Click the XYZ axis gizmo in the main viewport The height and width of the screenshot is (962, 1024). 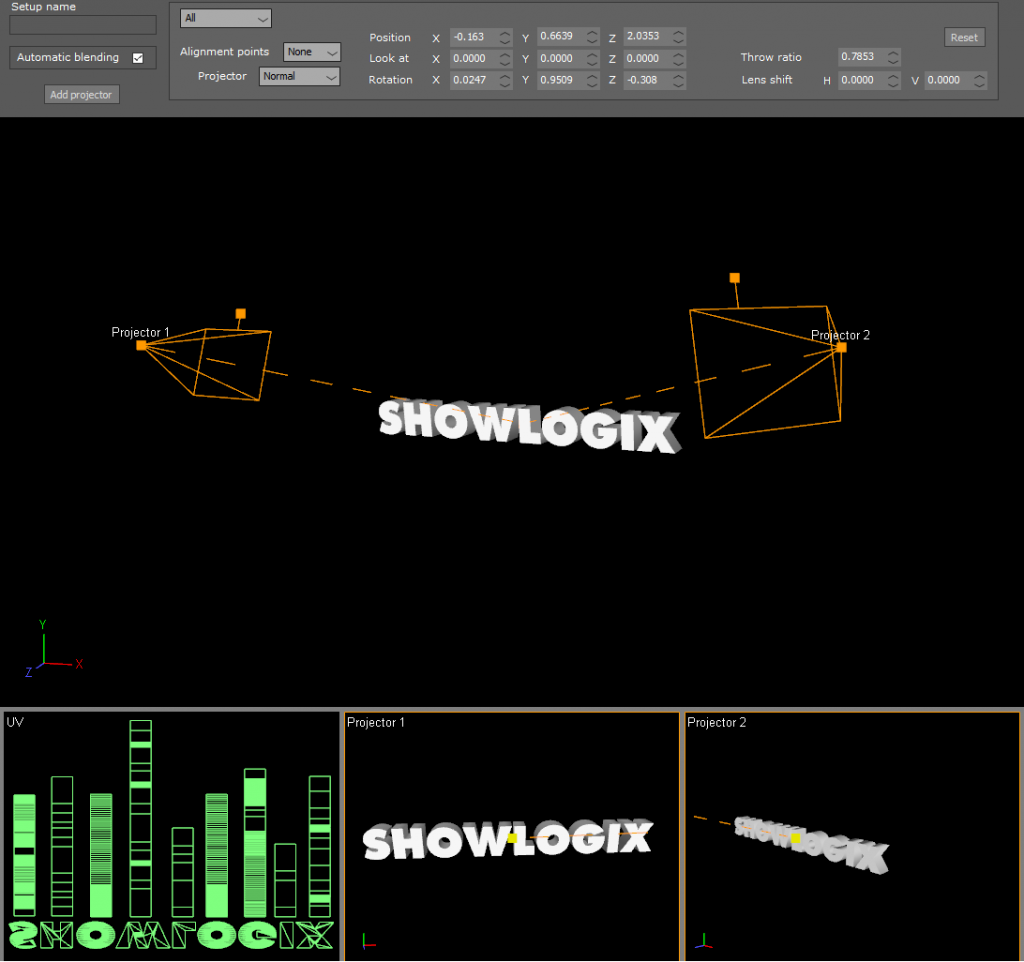point(52,651)
